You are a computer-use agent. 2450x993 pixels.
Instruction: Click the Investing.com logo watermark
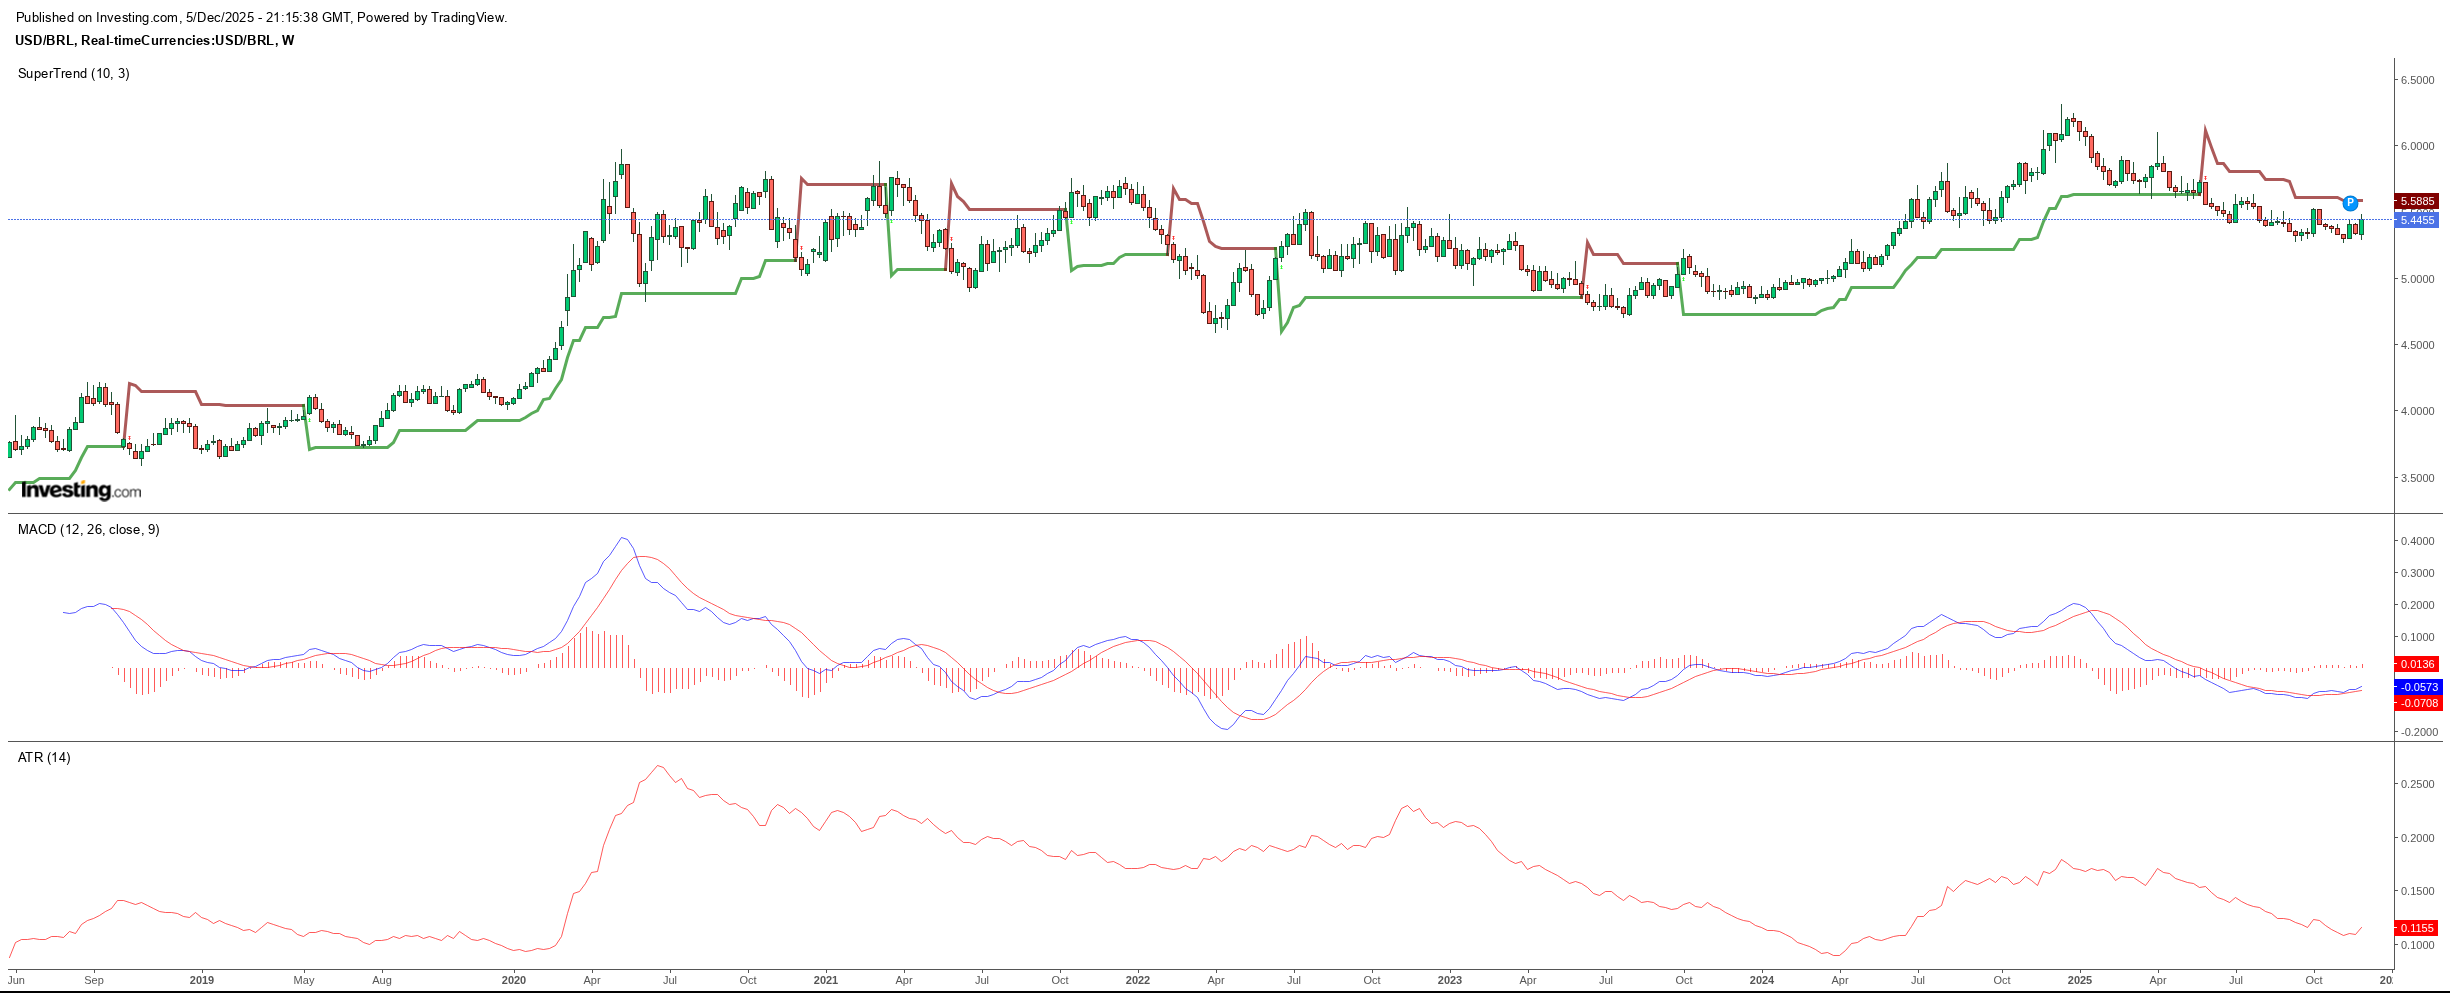click(x=81, y=490)
